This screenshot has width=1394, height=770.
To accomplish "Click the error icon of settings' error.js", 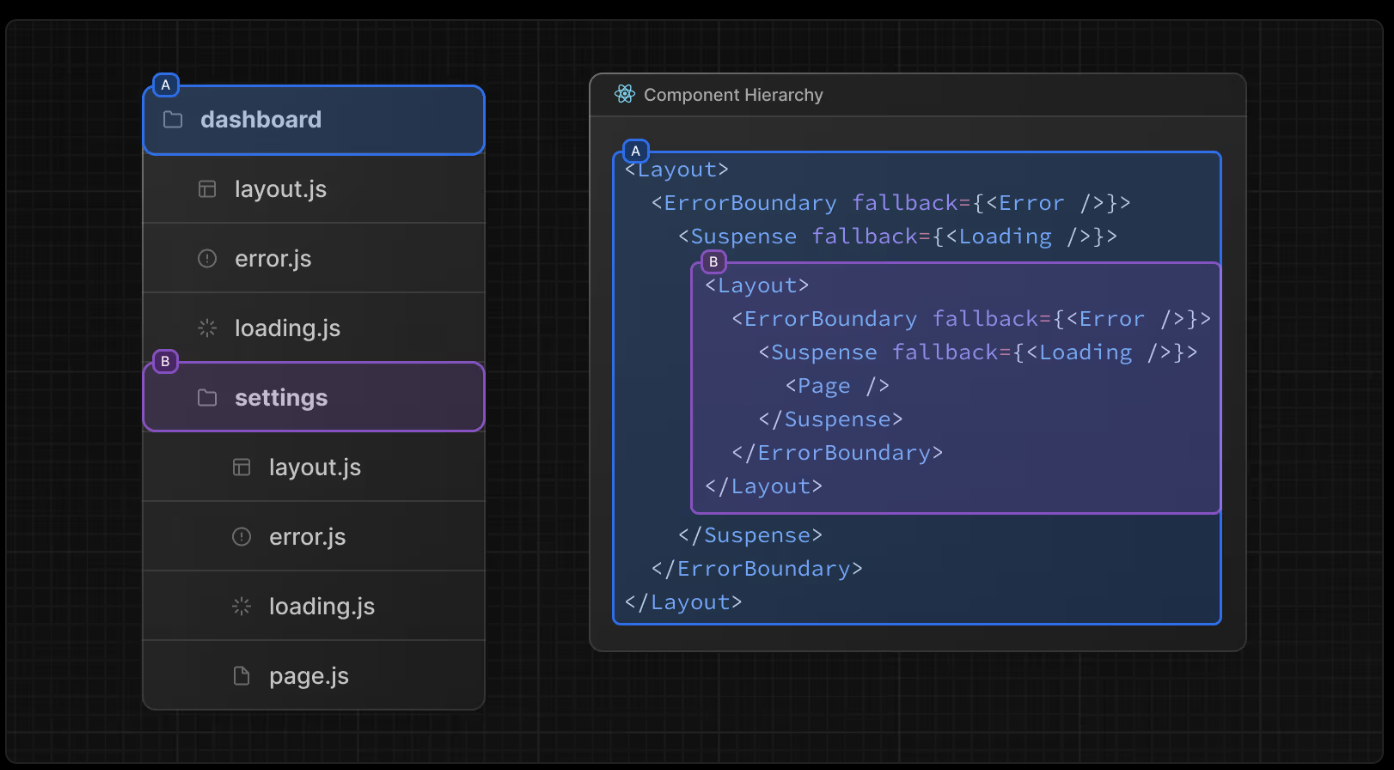I will (241, 537).
